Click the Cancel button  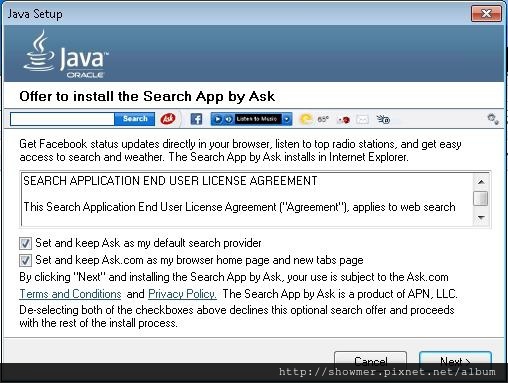(371, 361)
